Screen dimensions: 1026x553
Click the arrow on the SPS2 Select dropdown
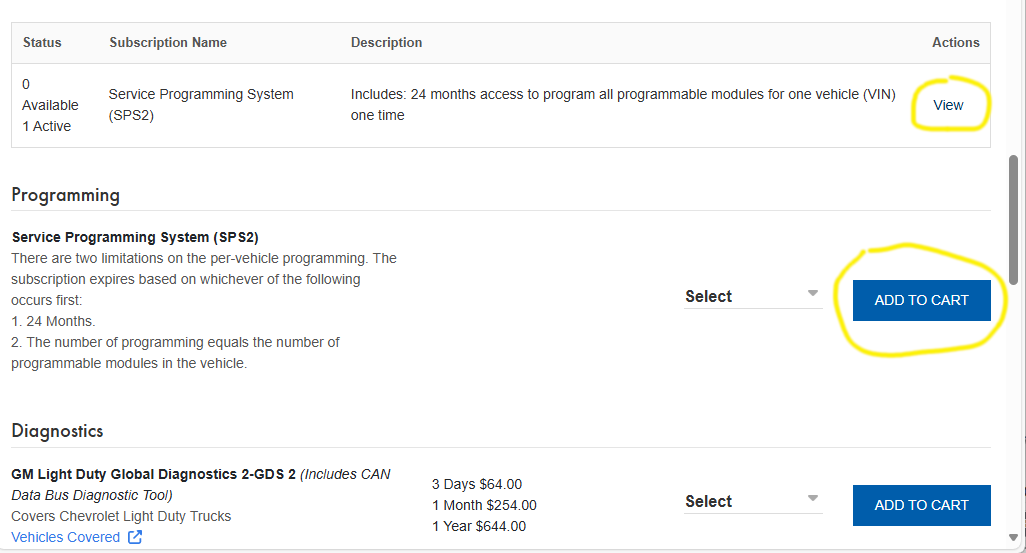[812, 294]
